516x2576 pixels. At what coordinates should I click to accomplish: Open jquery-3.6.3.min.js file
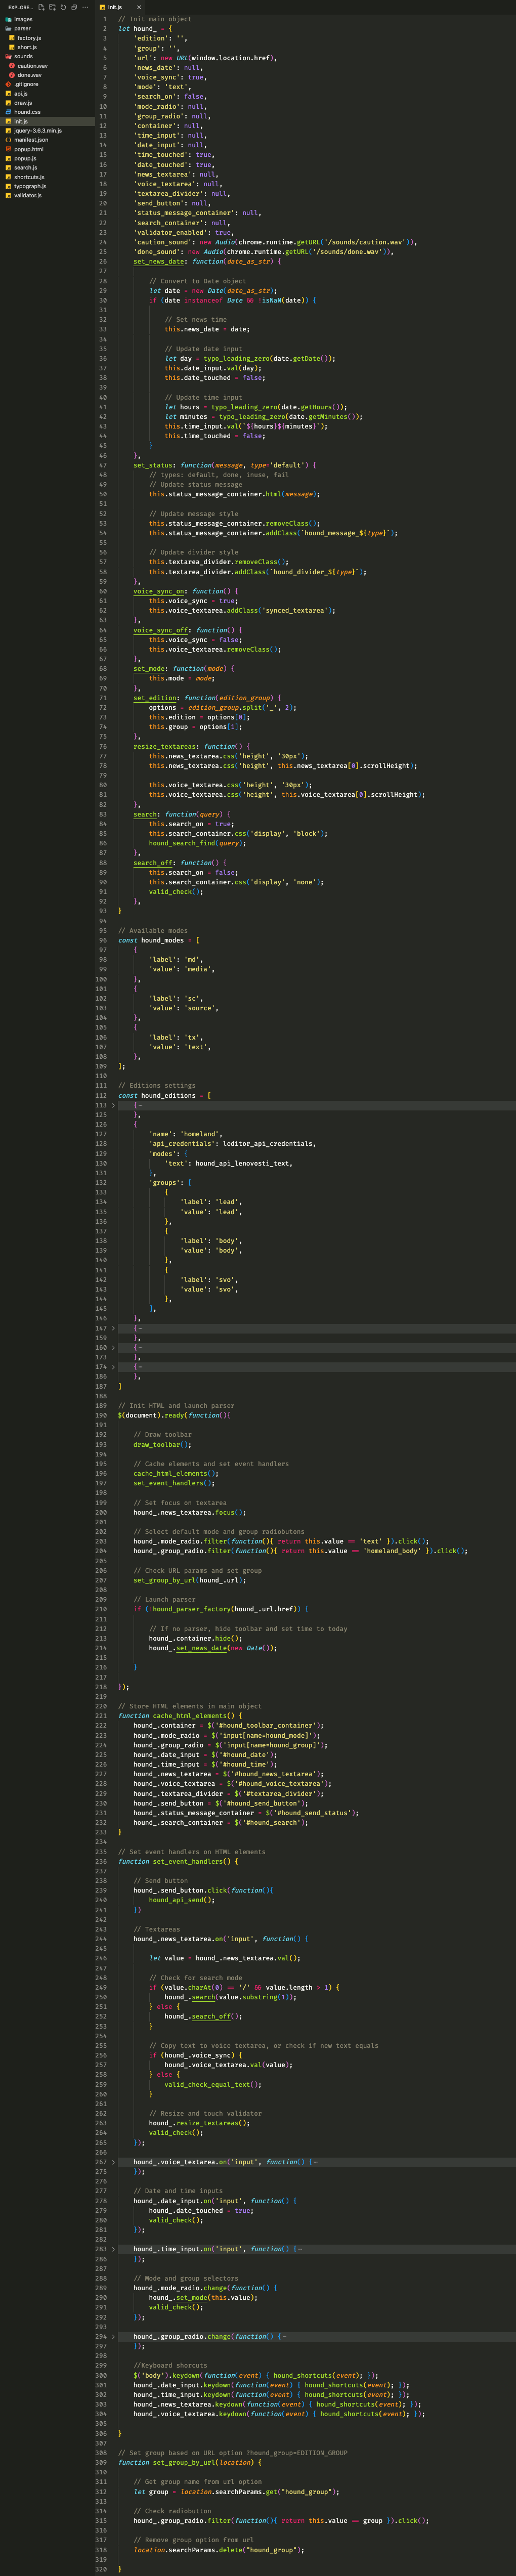click(x=47, y=130)
